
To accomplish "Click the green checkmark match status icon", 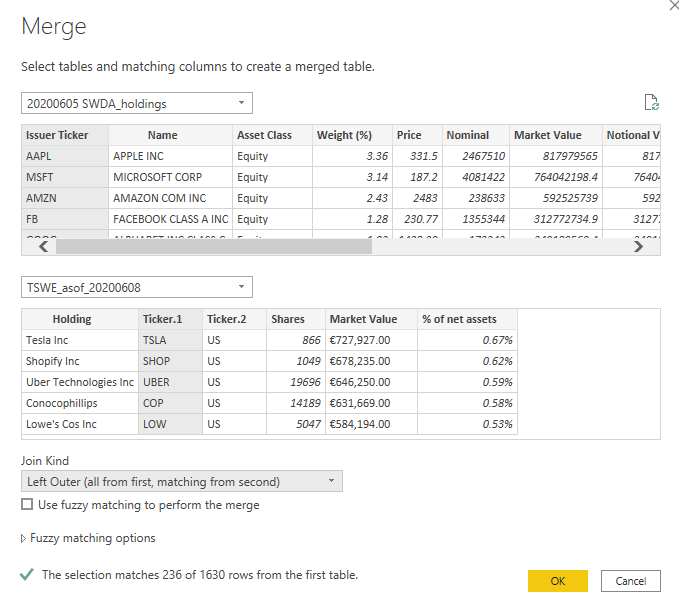I will coord(27,575).
